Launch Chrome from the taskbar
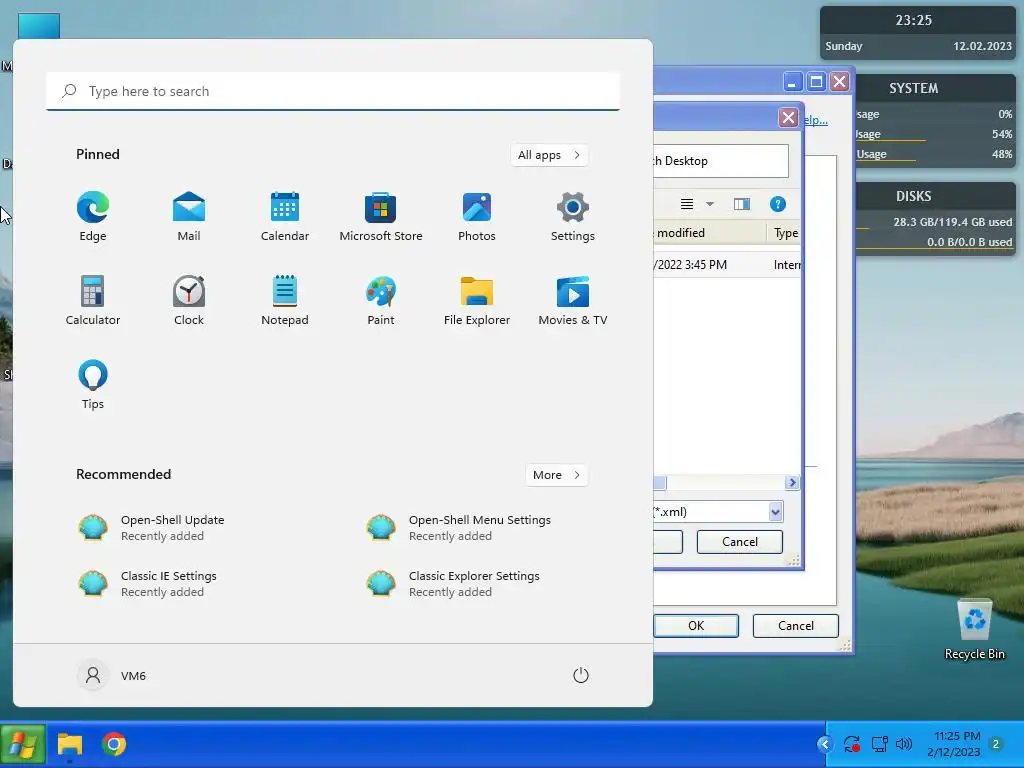This screenshot has width=1024, height=768. click(x=114, y=744)
